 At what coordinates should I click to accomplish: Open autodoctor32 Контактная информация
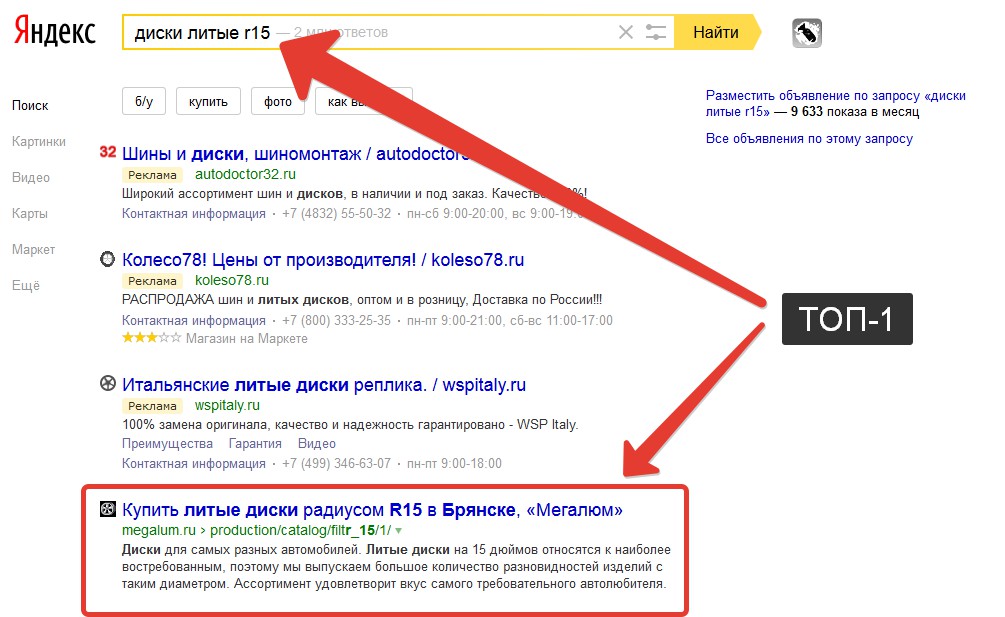tap(194, 213)
